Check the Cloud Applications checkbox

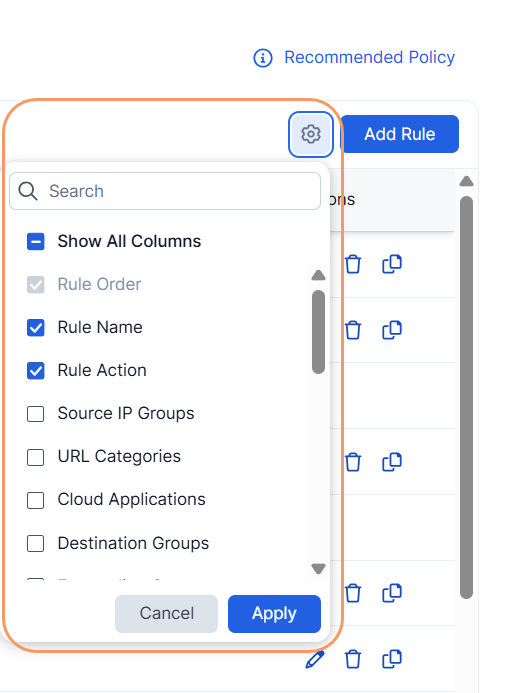(x=35, y=500)
